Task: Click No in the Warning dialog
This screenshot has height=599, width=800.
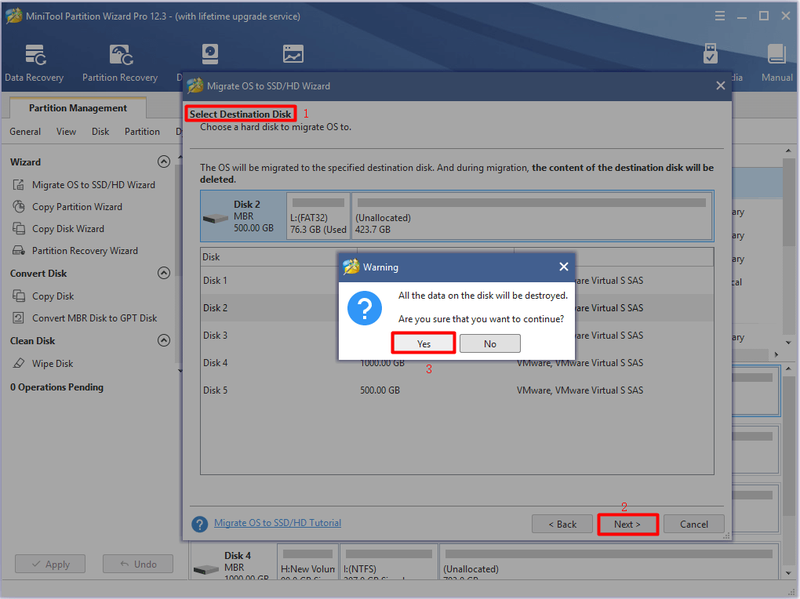Action: click(490, 343)
